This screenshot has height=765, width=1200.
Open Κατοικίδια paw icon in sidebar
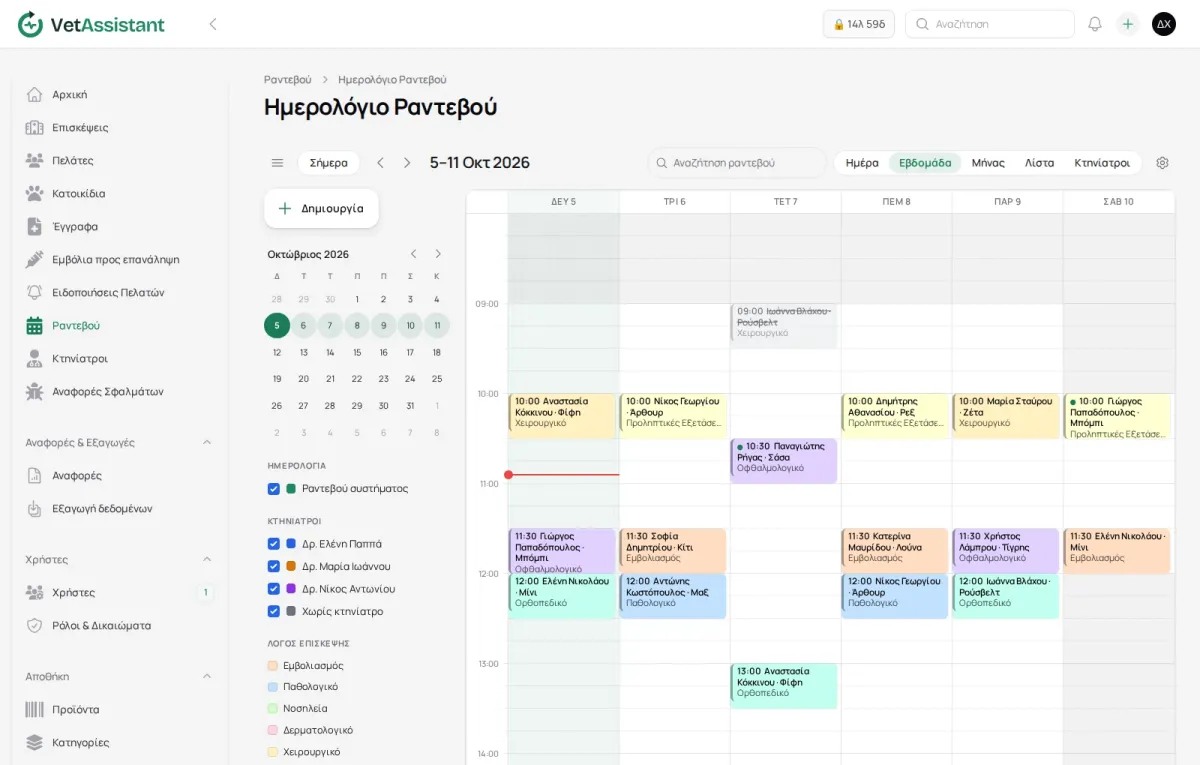(x=35, y=193)
